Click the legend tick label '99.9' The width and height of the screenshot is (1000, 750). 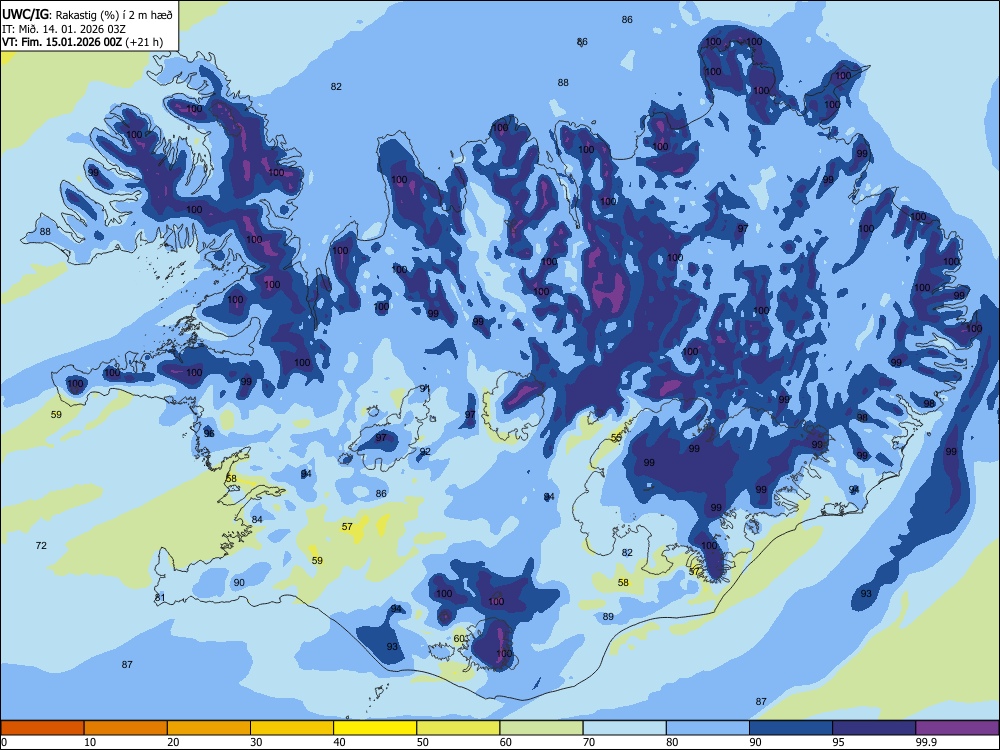(x=926, y=742)
